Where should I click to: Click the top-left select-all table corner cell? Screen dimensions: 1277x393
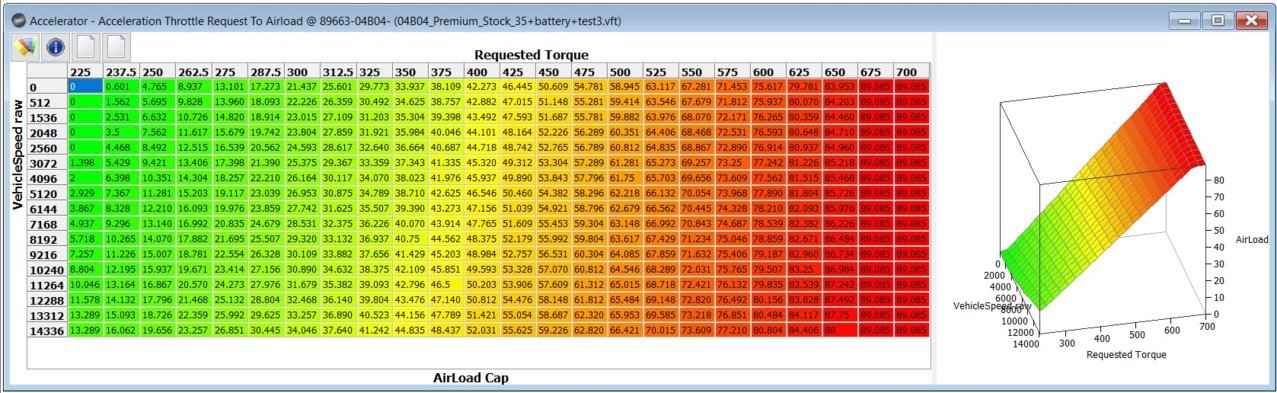tap(47, 72)
